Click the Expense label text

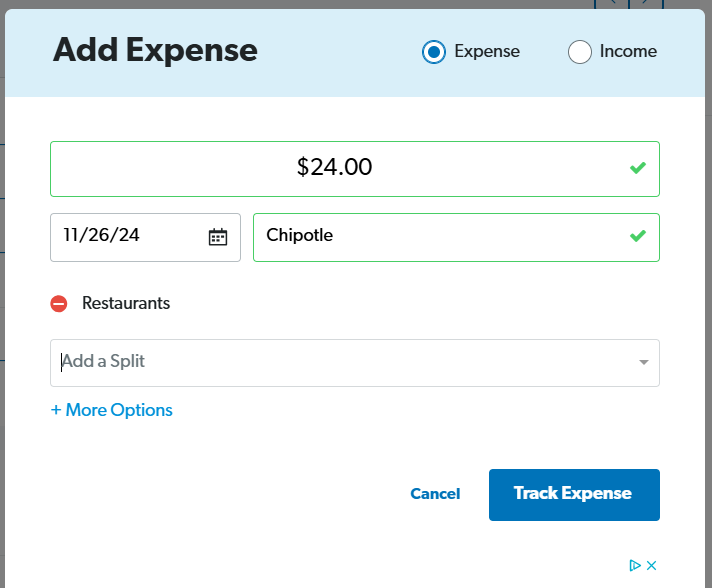487,51
